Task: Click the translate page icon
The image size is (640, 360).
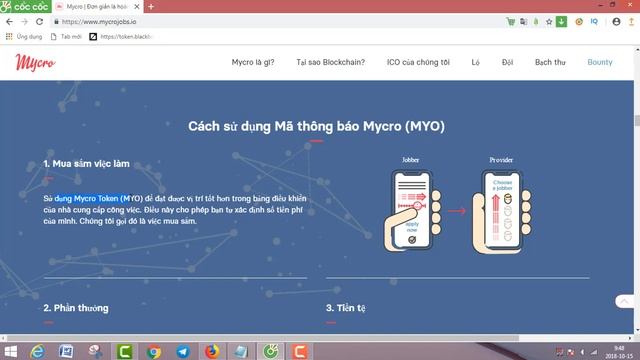Action: (523, 22)
